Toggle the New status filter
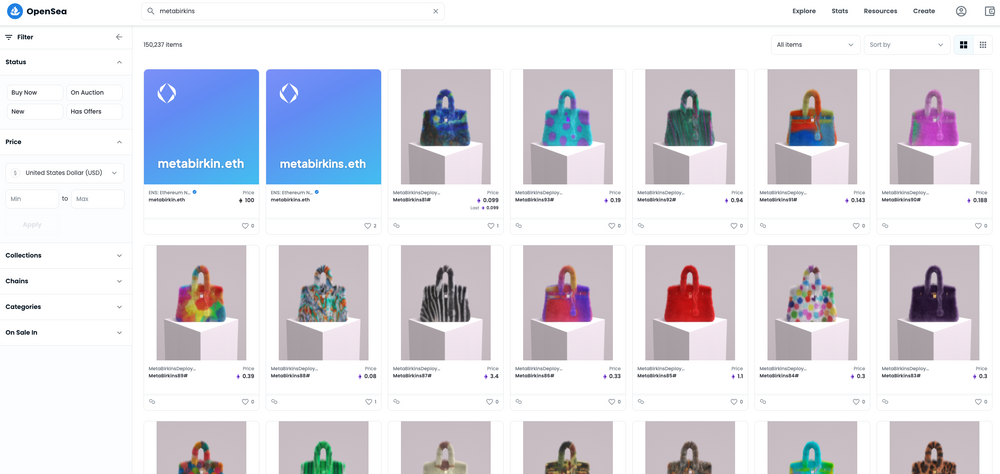1000x474 pixels. click(35, 112)
